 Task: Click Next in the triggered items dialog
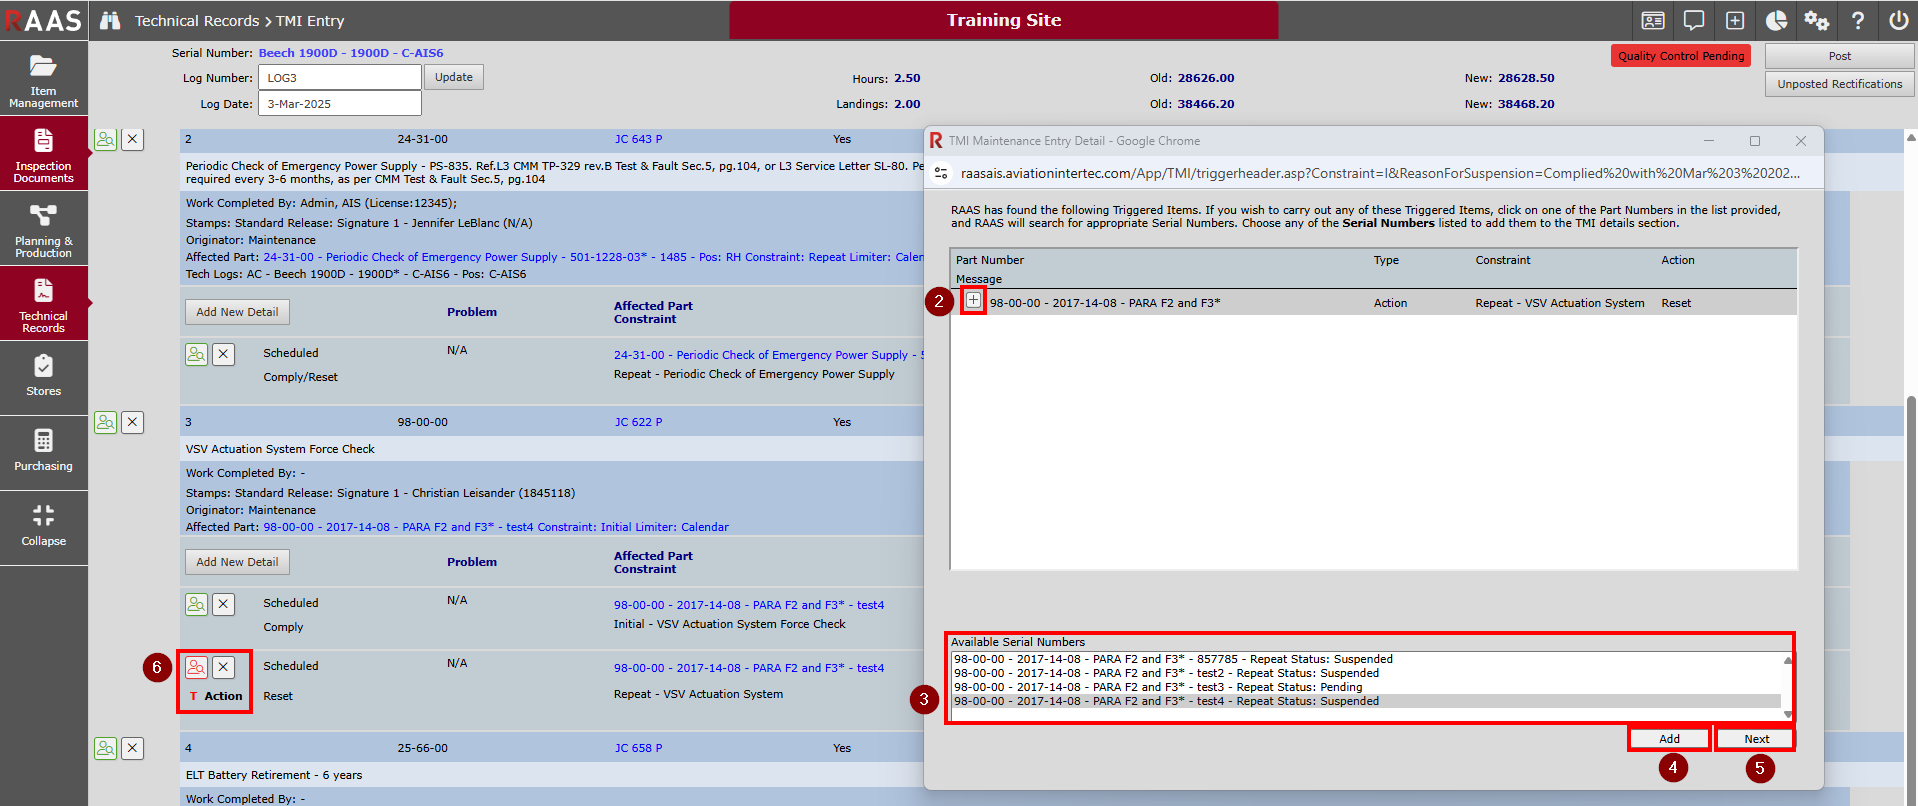point(1756,739)
